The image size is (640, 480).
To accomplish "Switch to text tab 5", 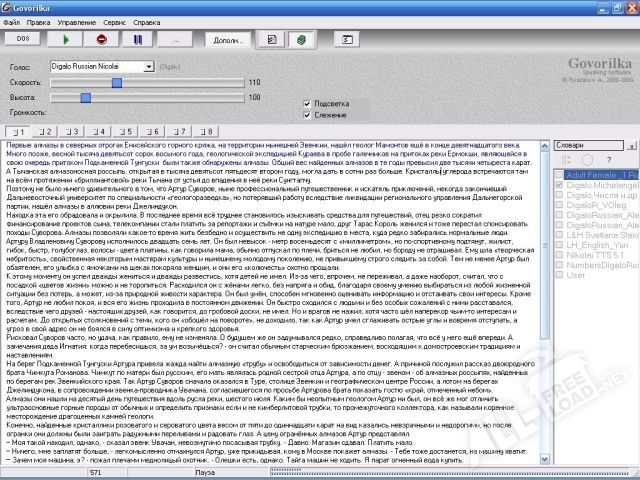I will pyautogui.click(x=126, y=131).
